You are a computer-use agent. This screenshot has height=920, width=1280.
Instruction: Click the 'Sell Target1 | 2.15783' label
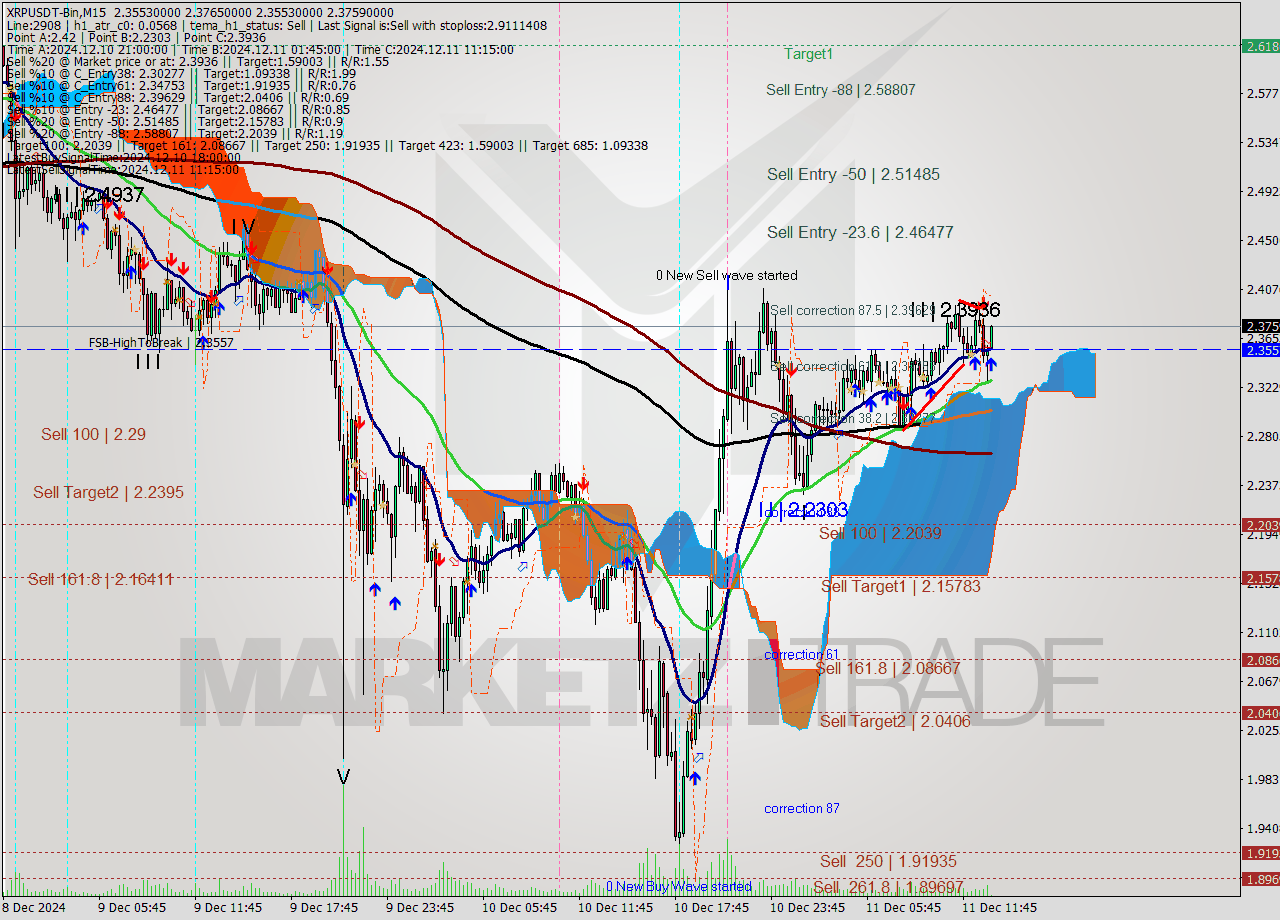(900, 587)
